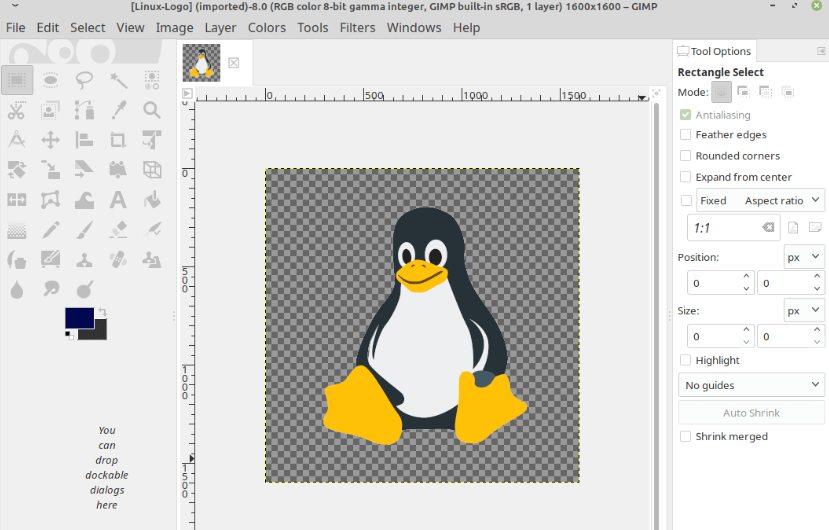
Task: Open the Tool Options tab menu button
Action: (x=821, y=51)
